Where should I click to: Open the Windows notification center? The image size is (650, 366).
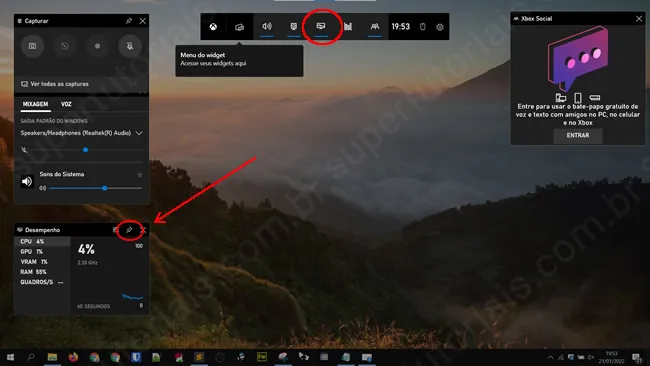tap(637, 357)
